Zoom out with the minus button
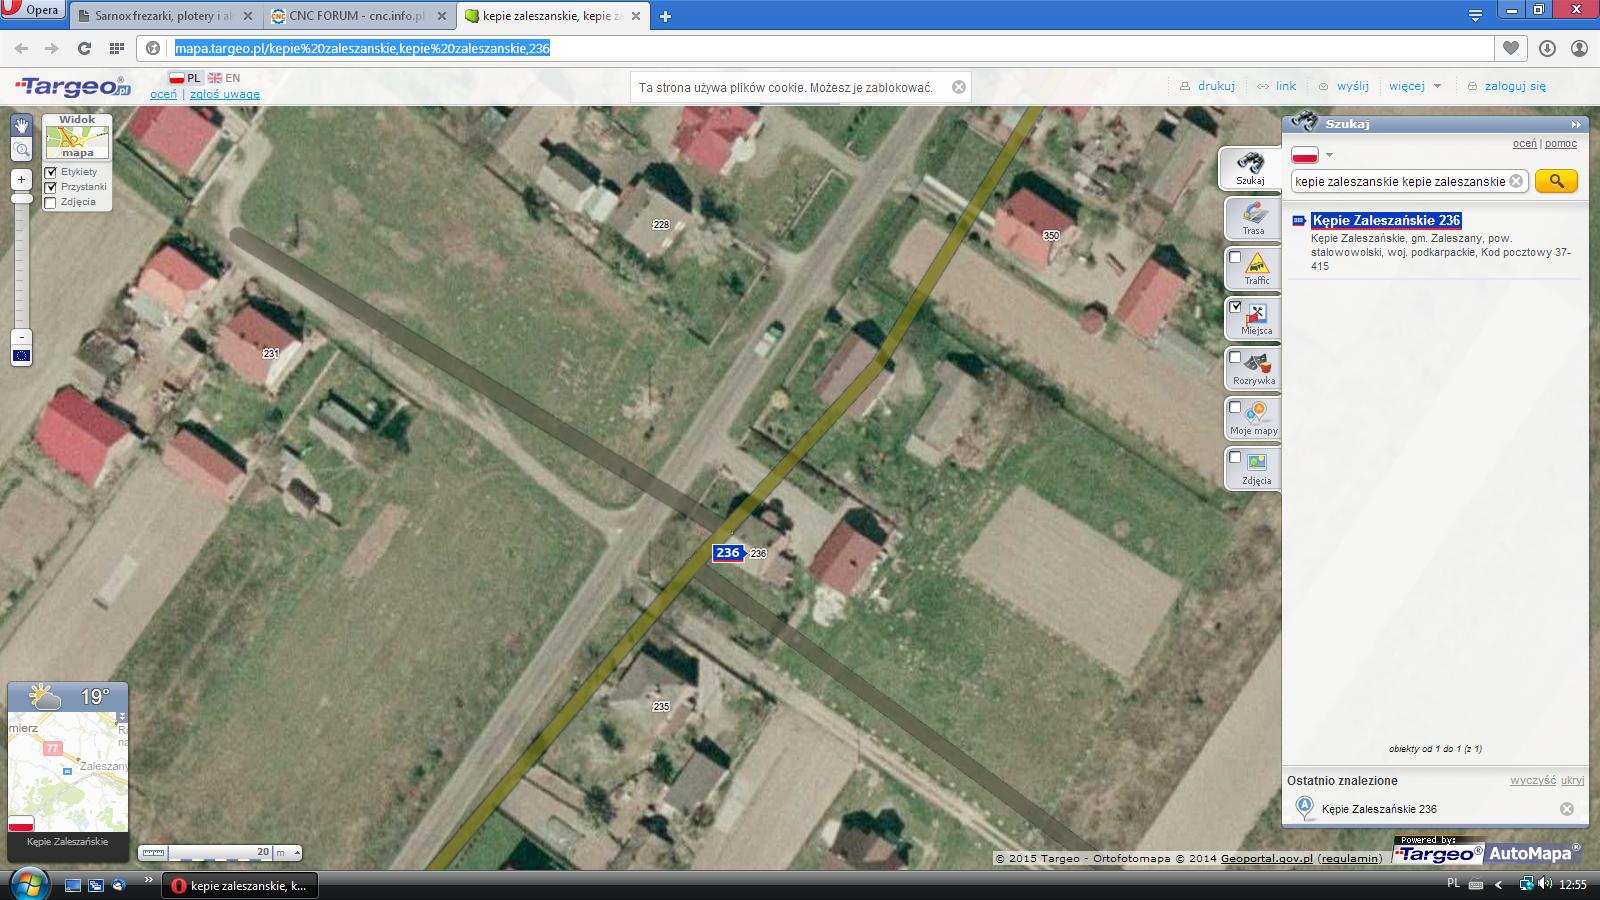The image size is (1600, 900). (21, 337)
